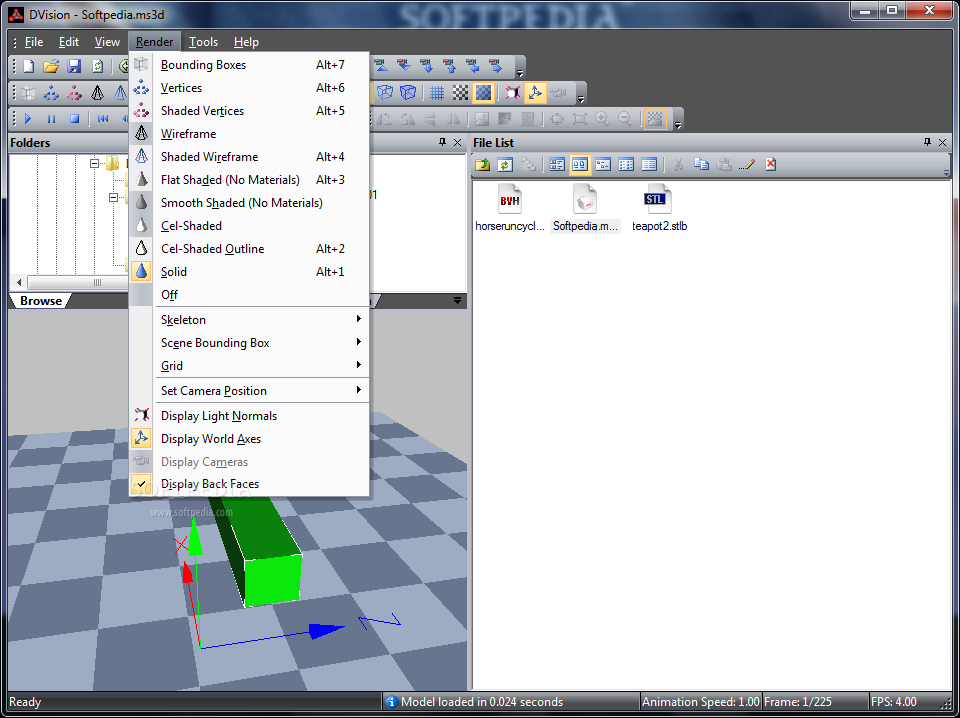
Task: Click the Zoom Out magnifier toolbar icon
Action: coord(625,119)
